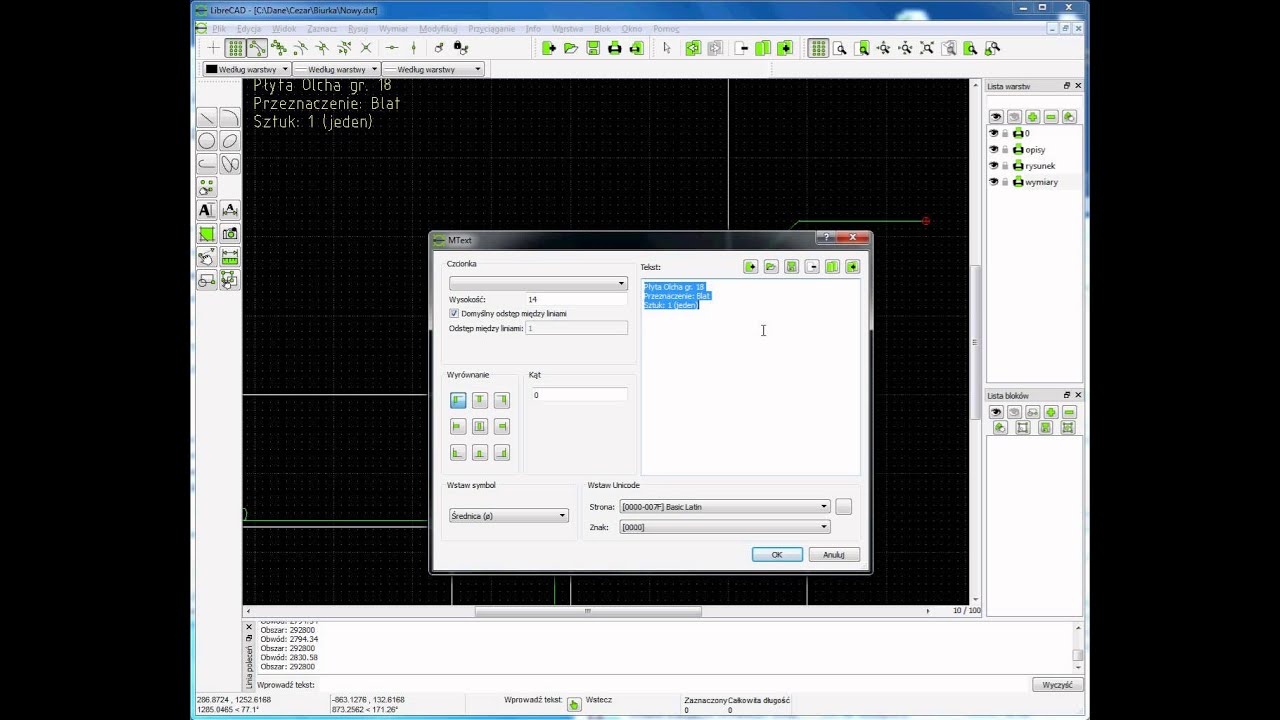Select top-left text alignment button
This screenshot has height=720, width=1280.
458,400
